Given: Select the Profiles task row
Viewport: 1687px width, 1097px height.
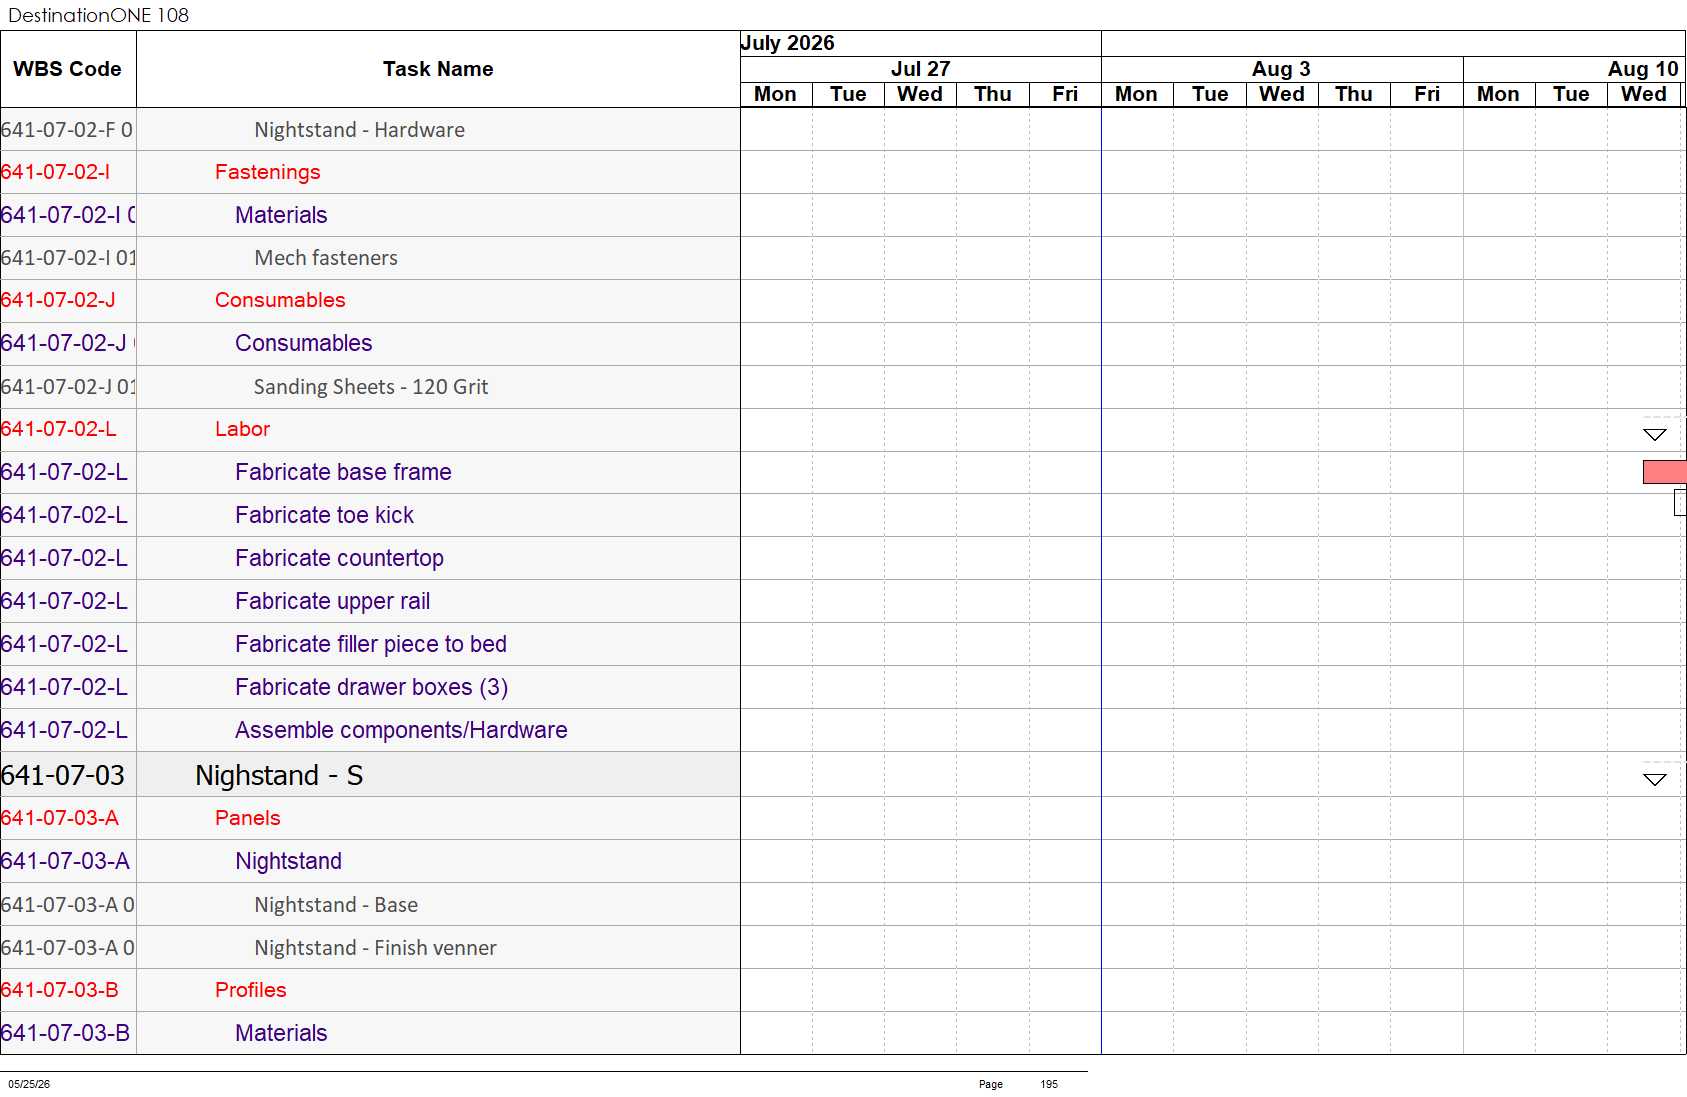Looking at the screenshot, I should (370, 990).
